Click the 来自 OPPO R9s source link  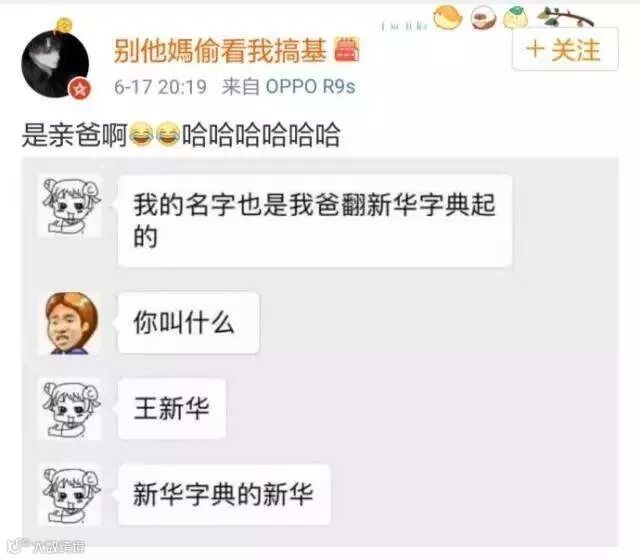288,87
